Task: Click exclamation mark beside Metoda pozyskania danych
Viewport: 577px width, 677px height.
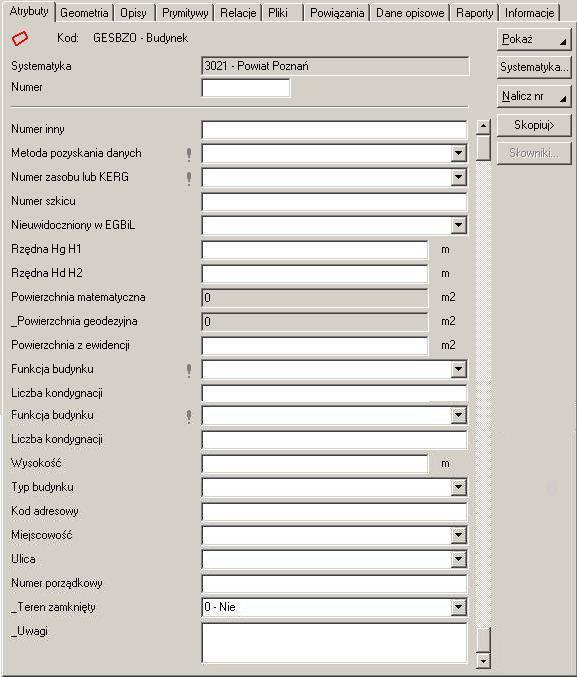Action: pyautogui.click(x=189, y=154)
